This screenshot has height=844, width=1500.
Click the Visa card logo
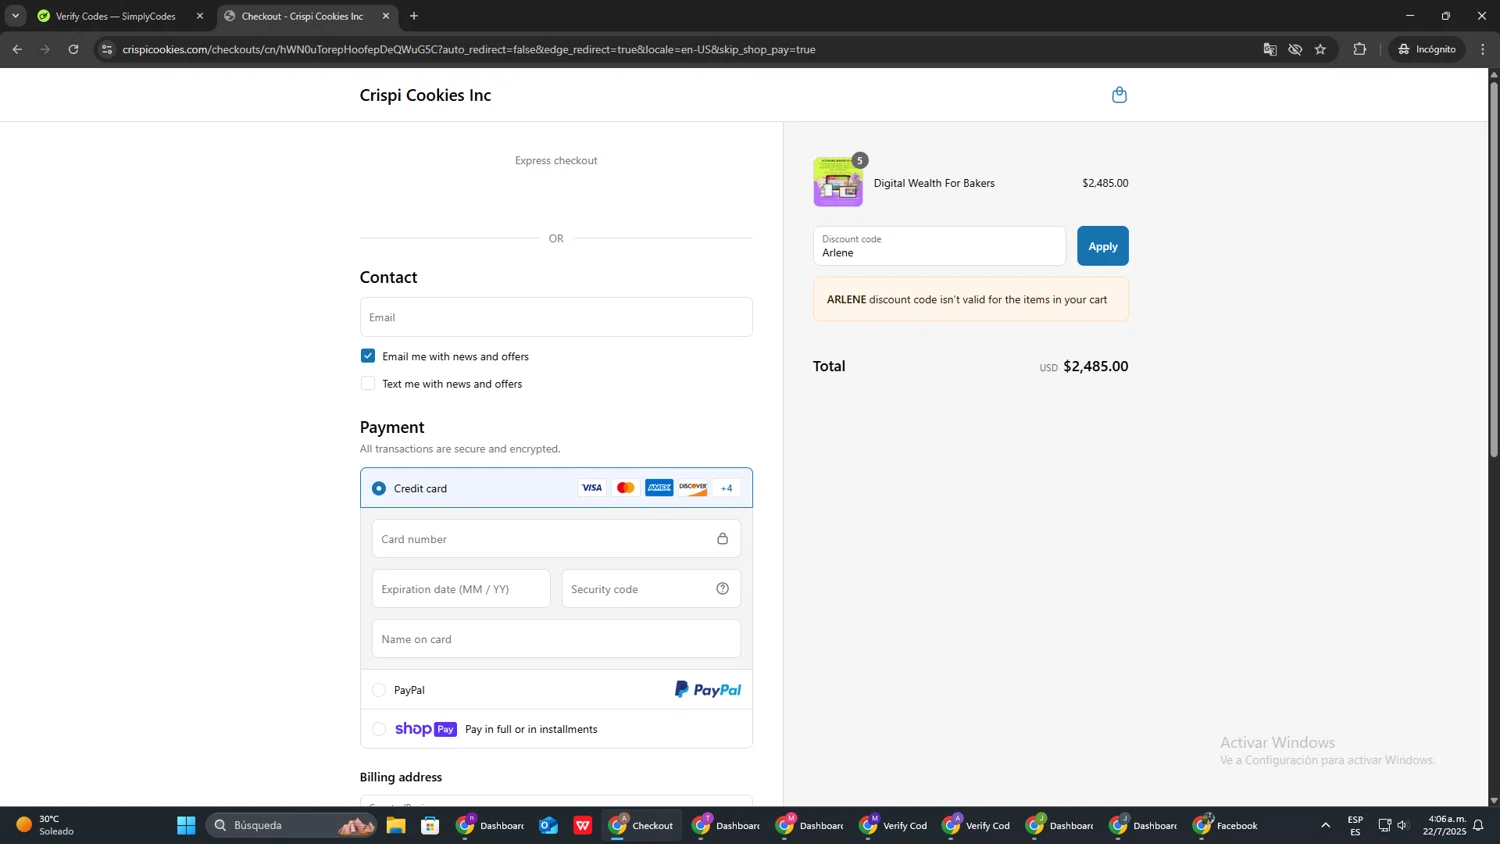[592, 488]
